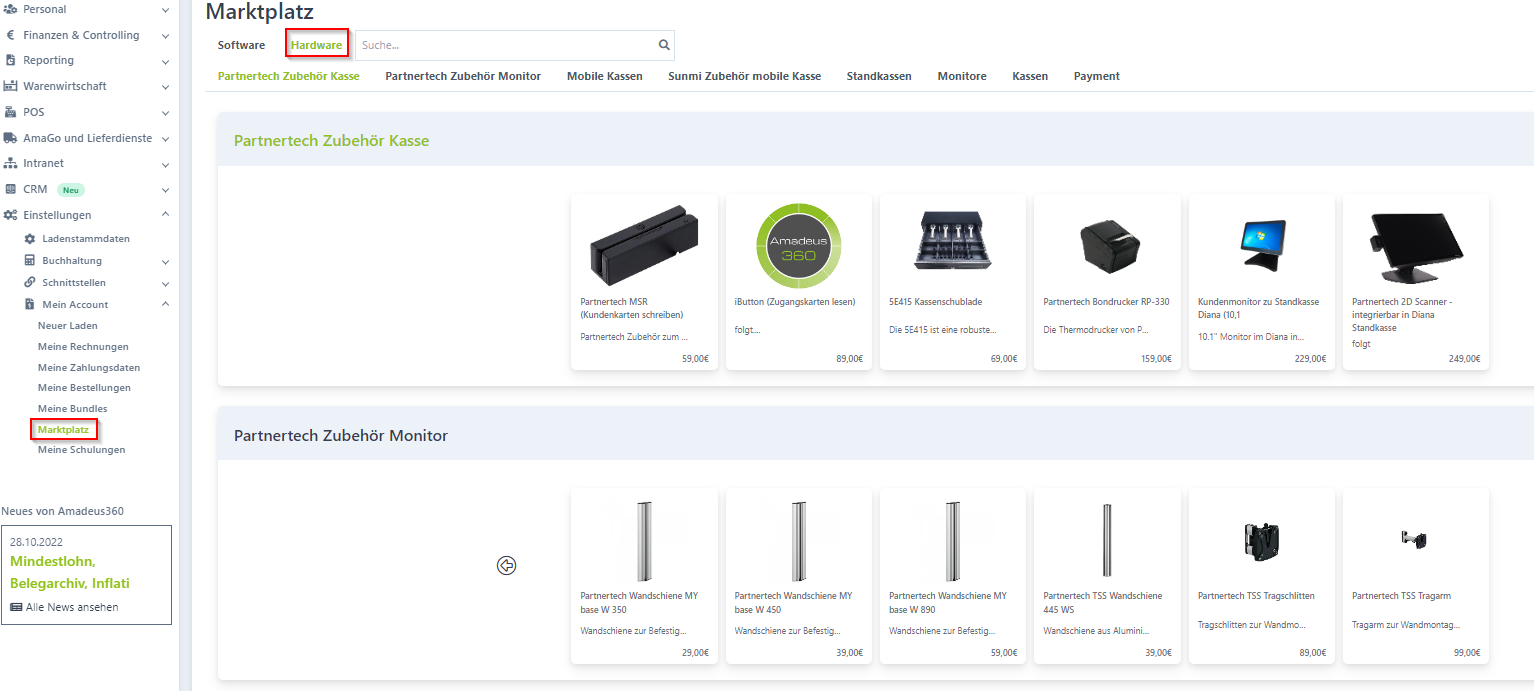Select Kassen category tab
The width and height of the screenshot is (1534, 691).
click(x=1030, y=76)
